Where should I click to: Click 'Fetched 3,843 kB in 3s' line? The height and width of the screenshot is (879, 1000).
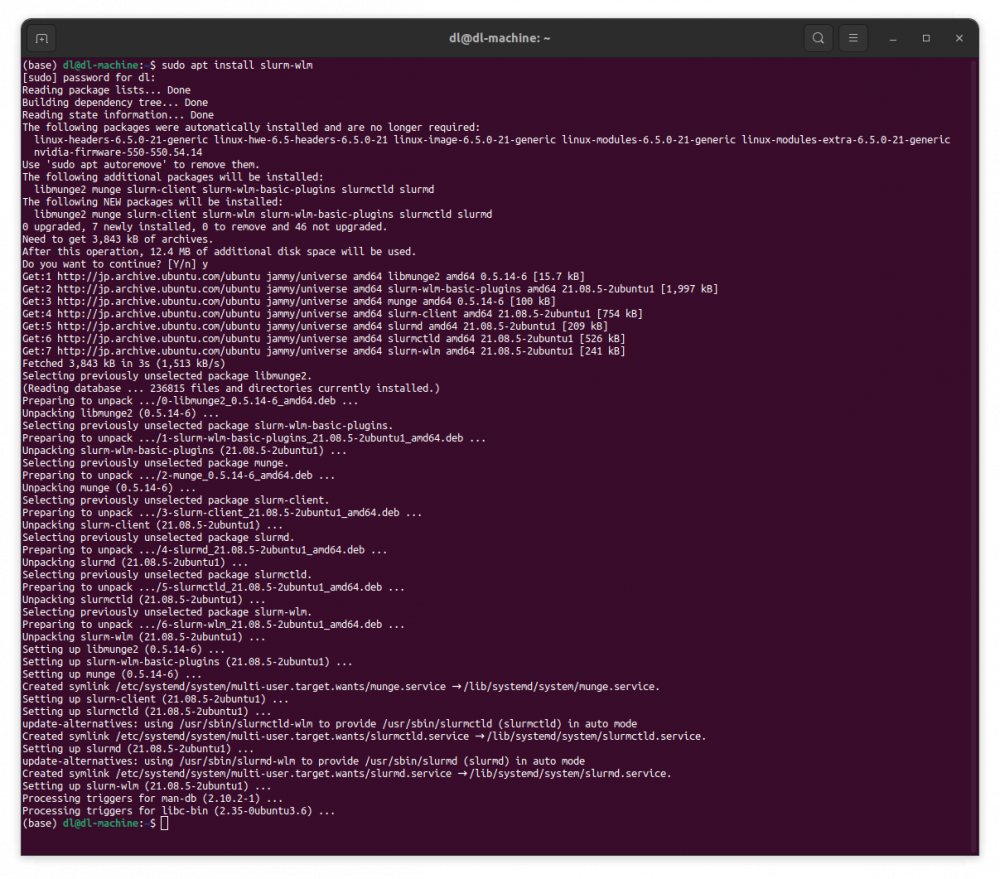(124, 364)
